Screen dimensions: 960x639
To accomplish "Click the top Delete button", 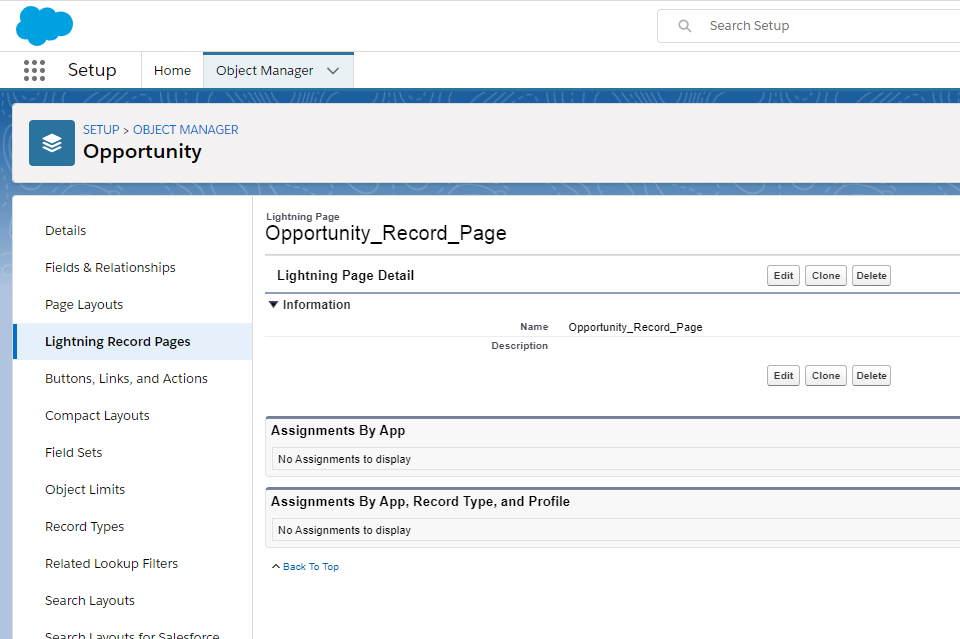I will click(x=871, y=276).
